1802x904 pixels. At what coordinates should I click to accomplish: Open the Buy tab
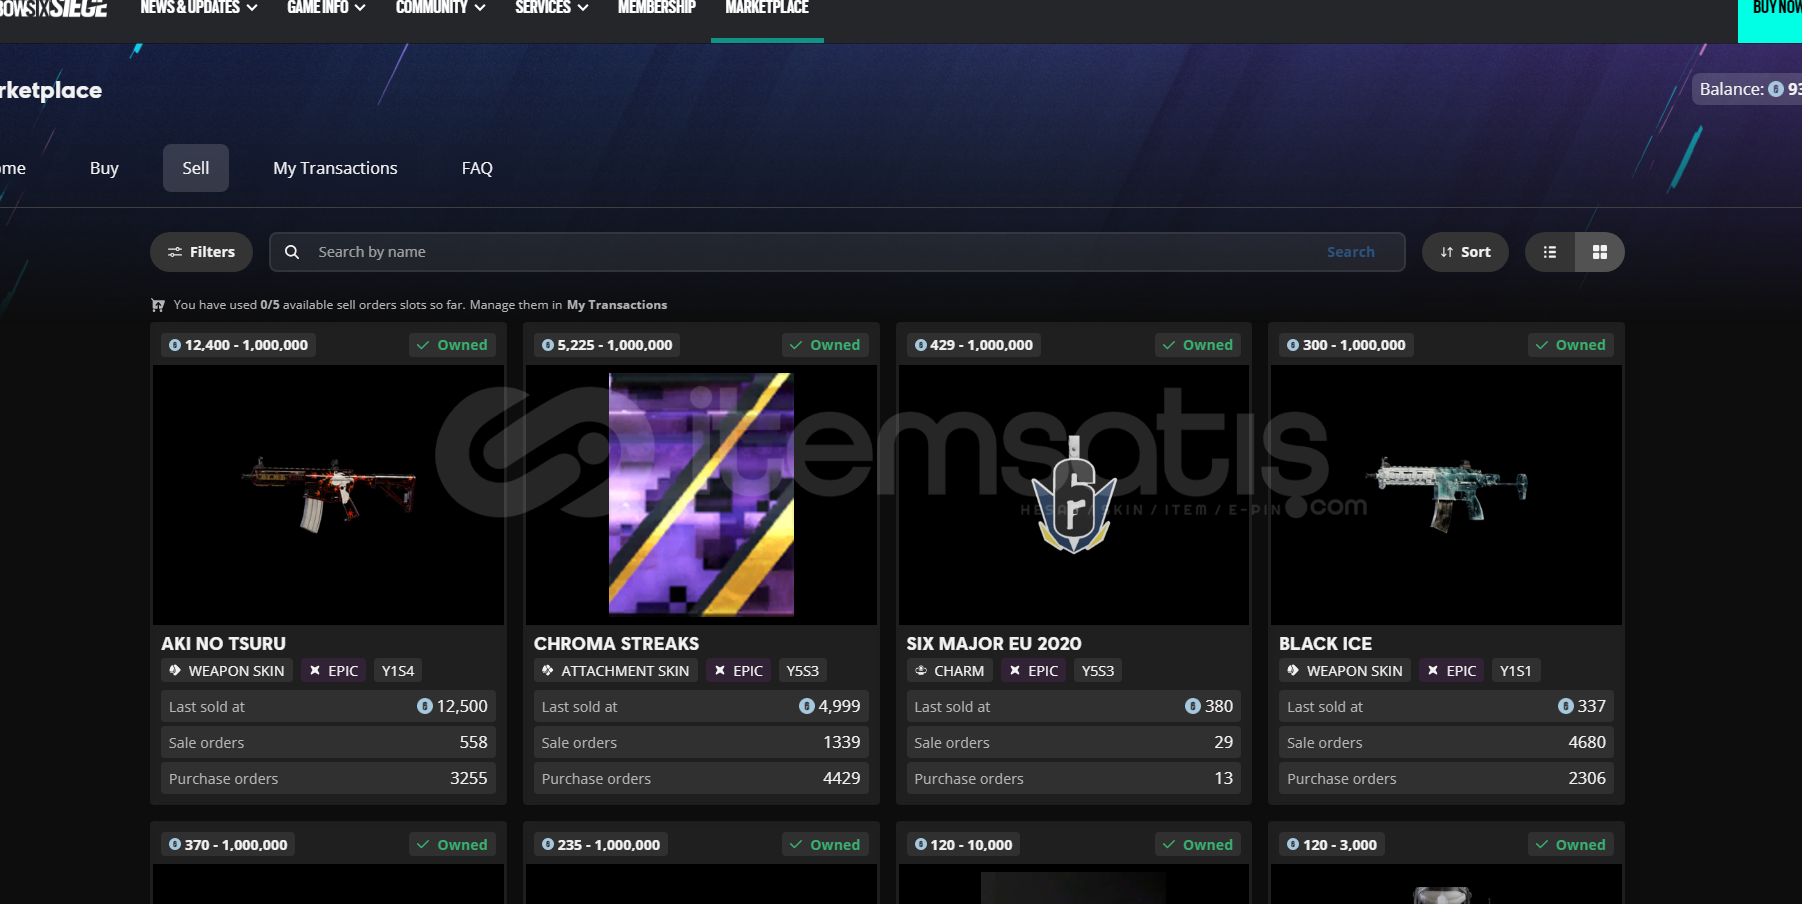click(x=104, y=168)
